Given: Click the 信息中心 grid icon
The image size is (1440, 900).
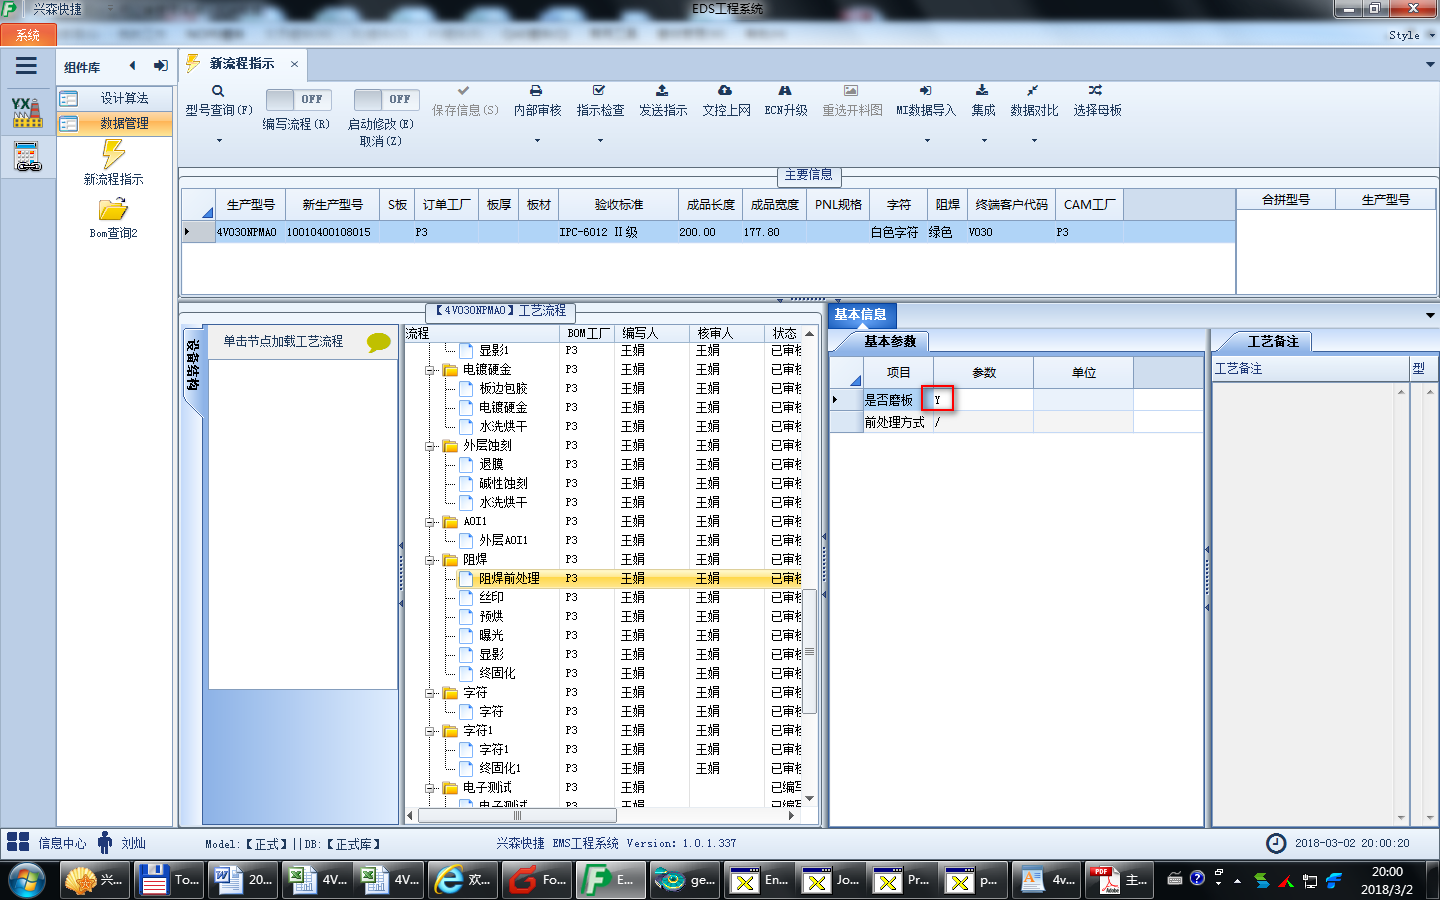Looking at the screenshot, I should (x=18, y=842).
